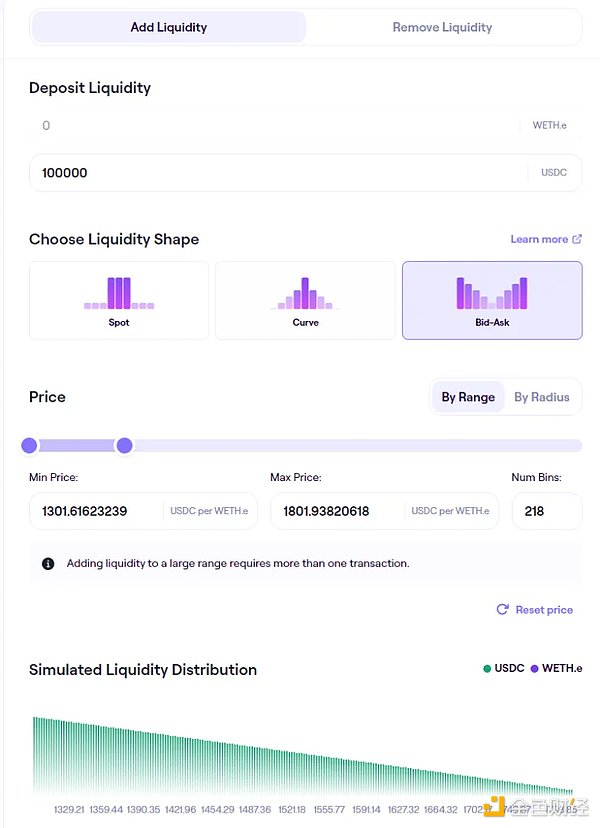Click the Spot shape bar chart icon
This screenshot has width=600, height=828.
click(x=119, y=292)
